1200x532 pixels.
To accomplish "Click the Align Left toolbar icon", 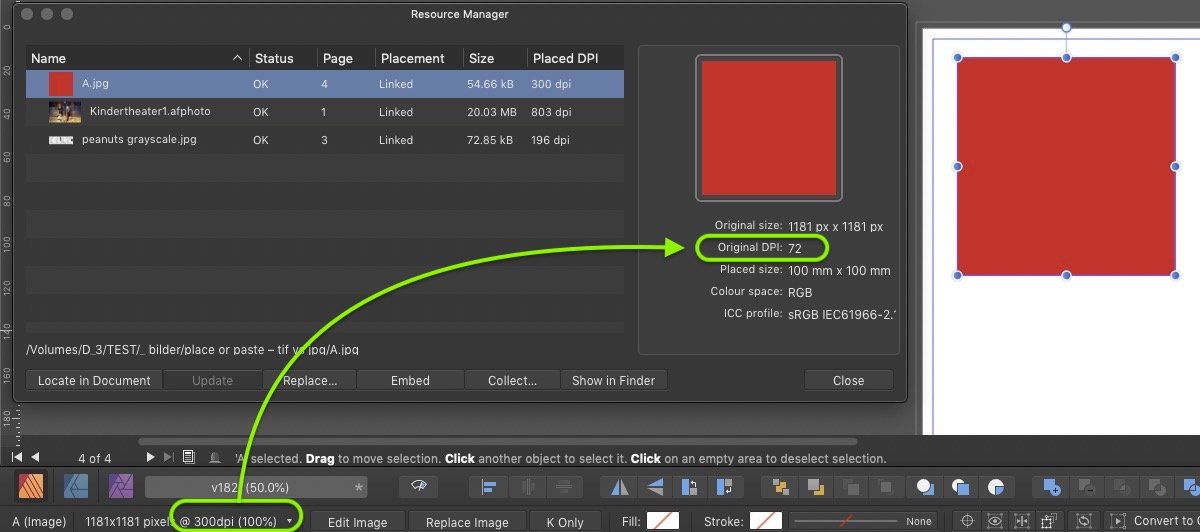I will point(490,487).
